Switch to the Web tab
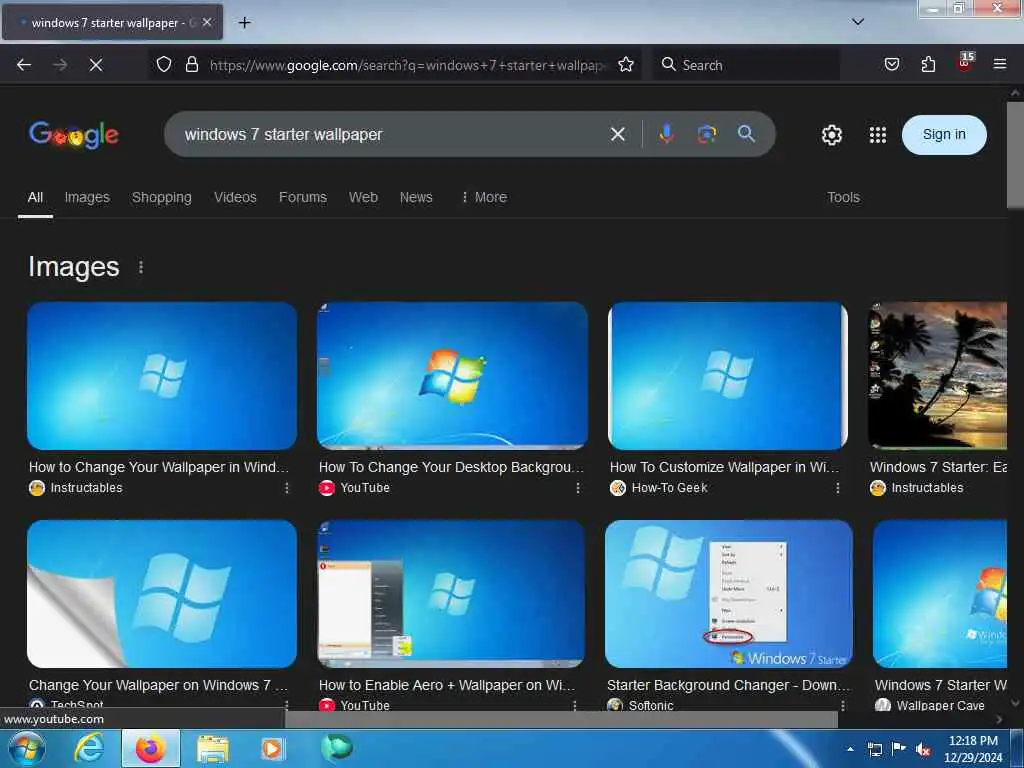The height and width of the screenshot is (768, 1024). [x=363, y=197]
